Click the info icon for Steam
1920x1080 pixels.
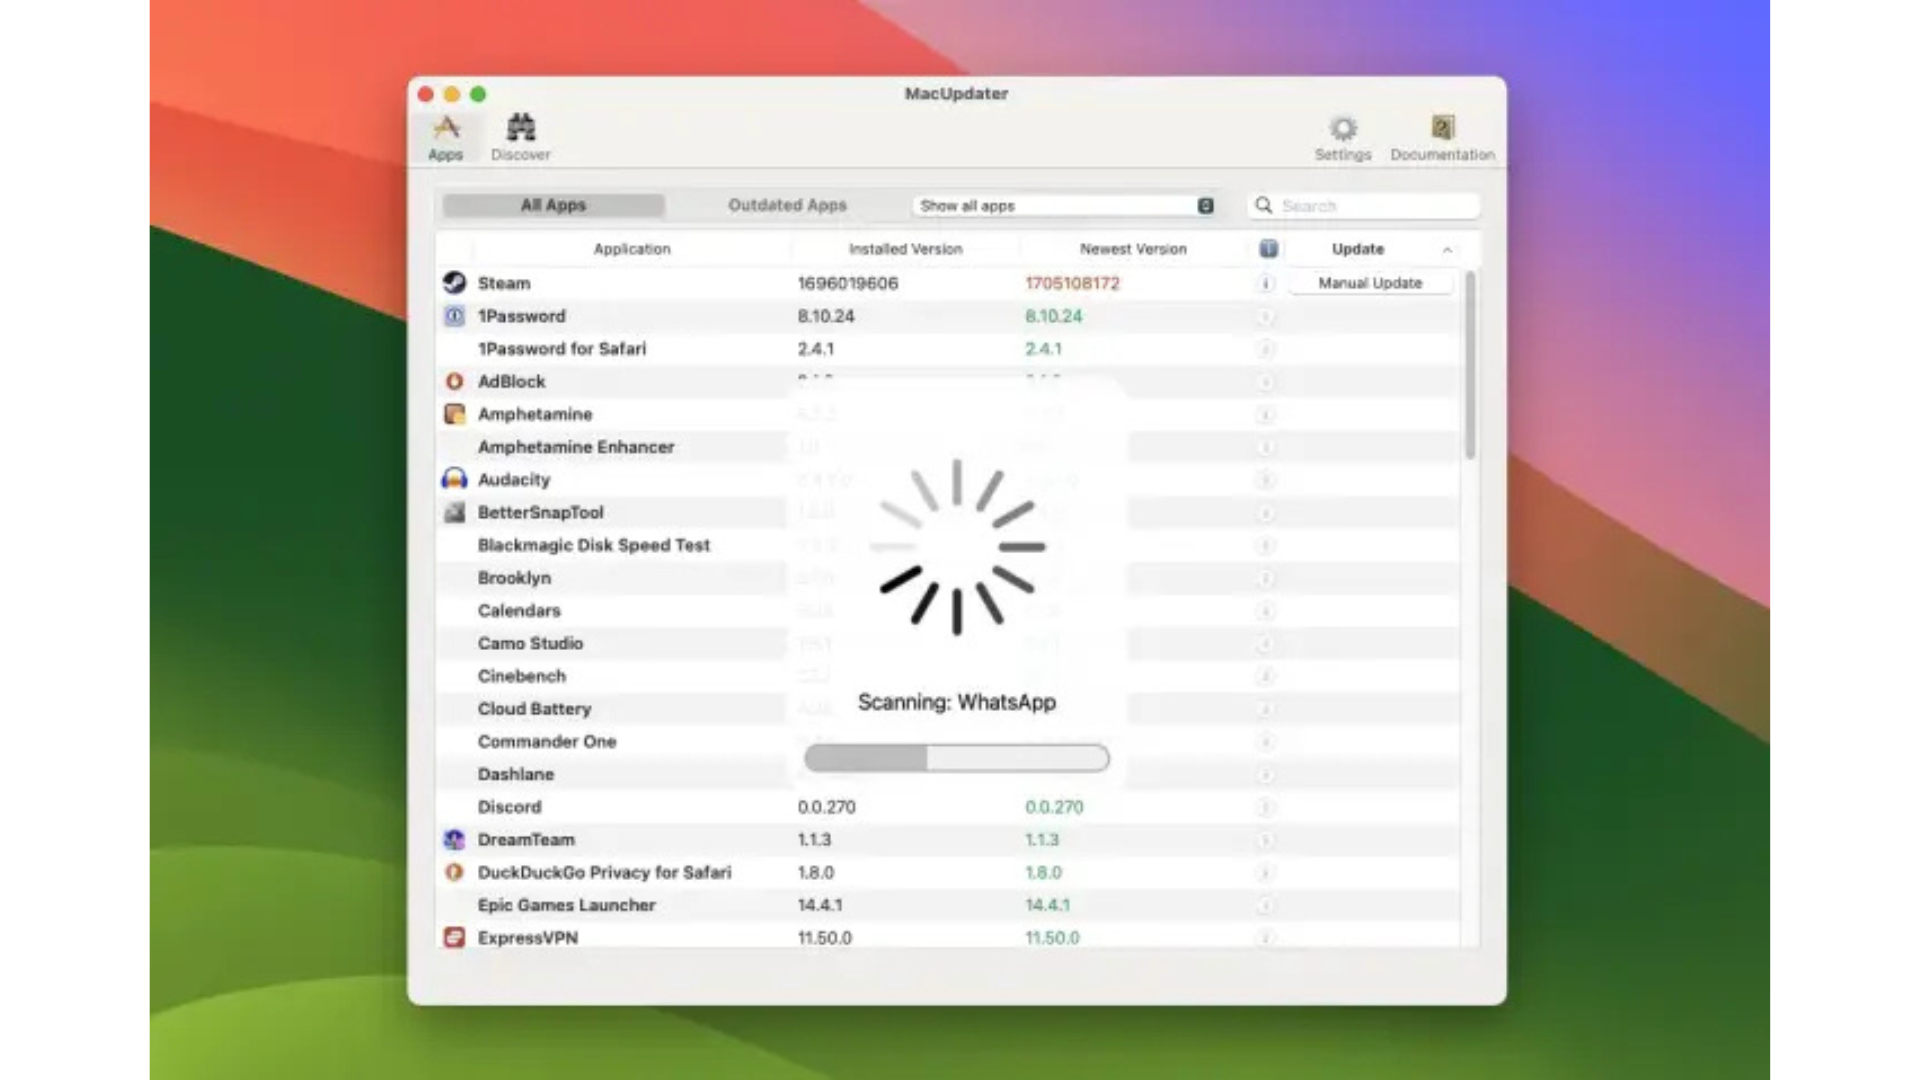click(x=1266, y=283)
